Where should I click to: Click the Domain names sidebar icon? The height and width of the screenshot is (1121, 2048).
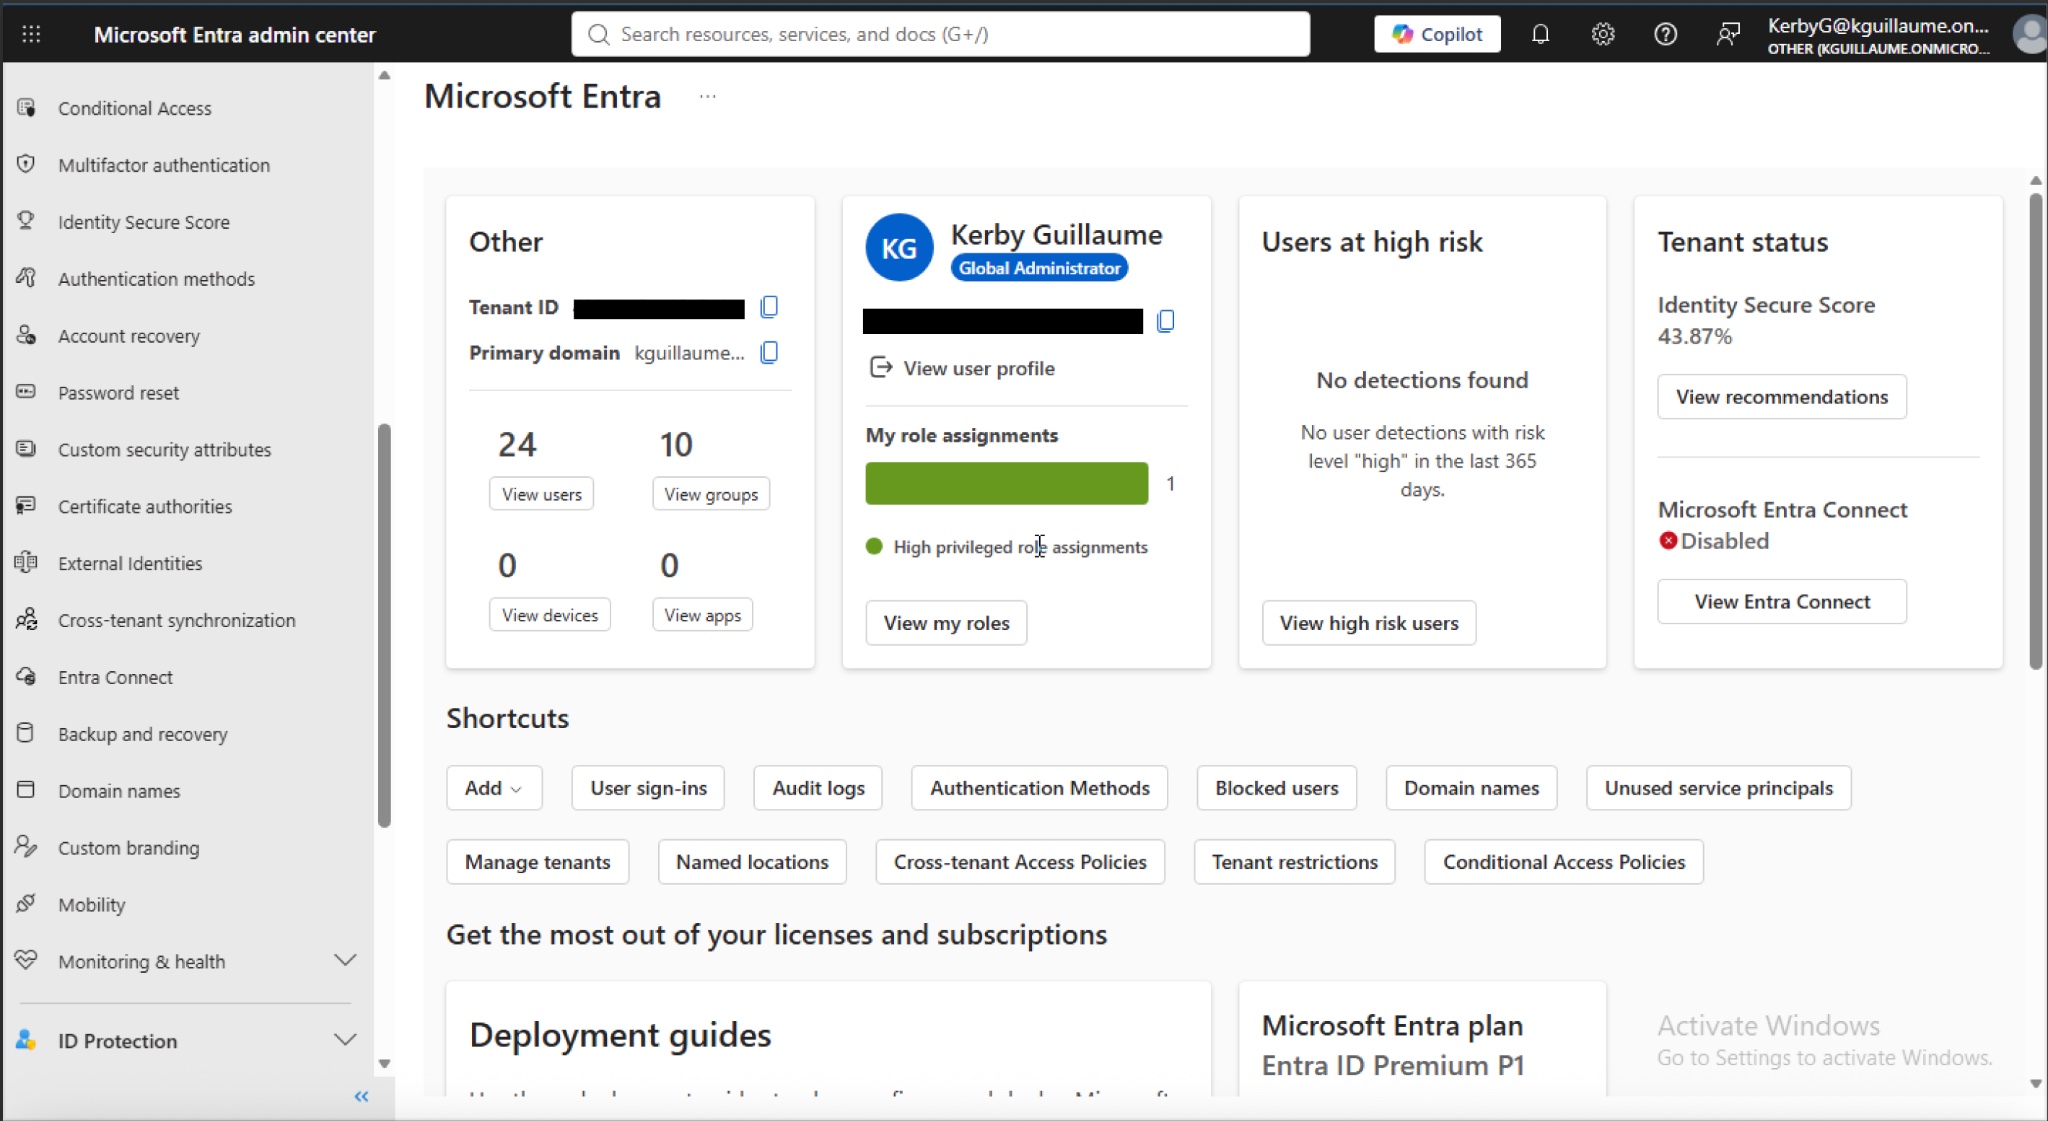(26, 790)
